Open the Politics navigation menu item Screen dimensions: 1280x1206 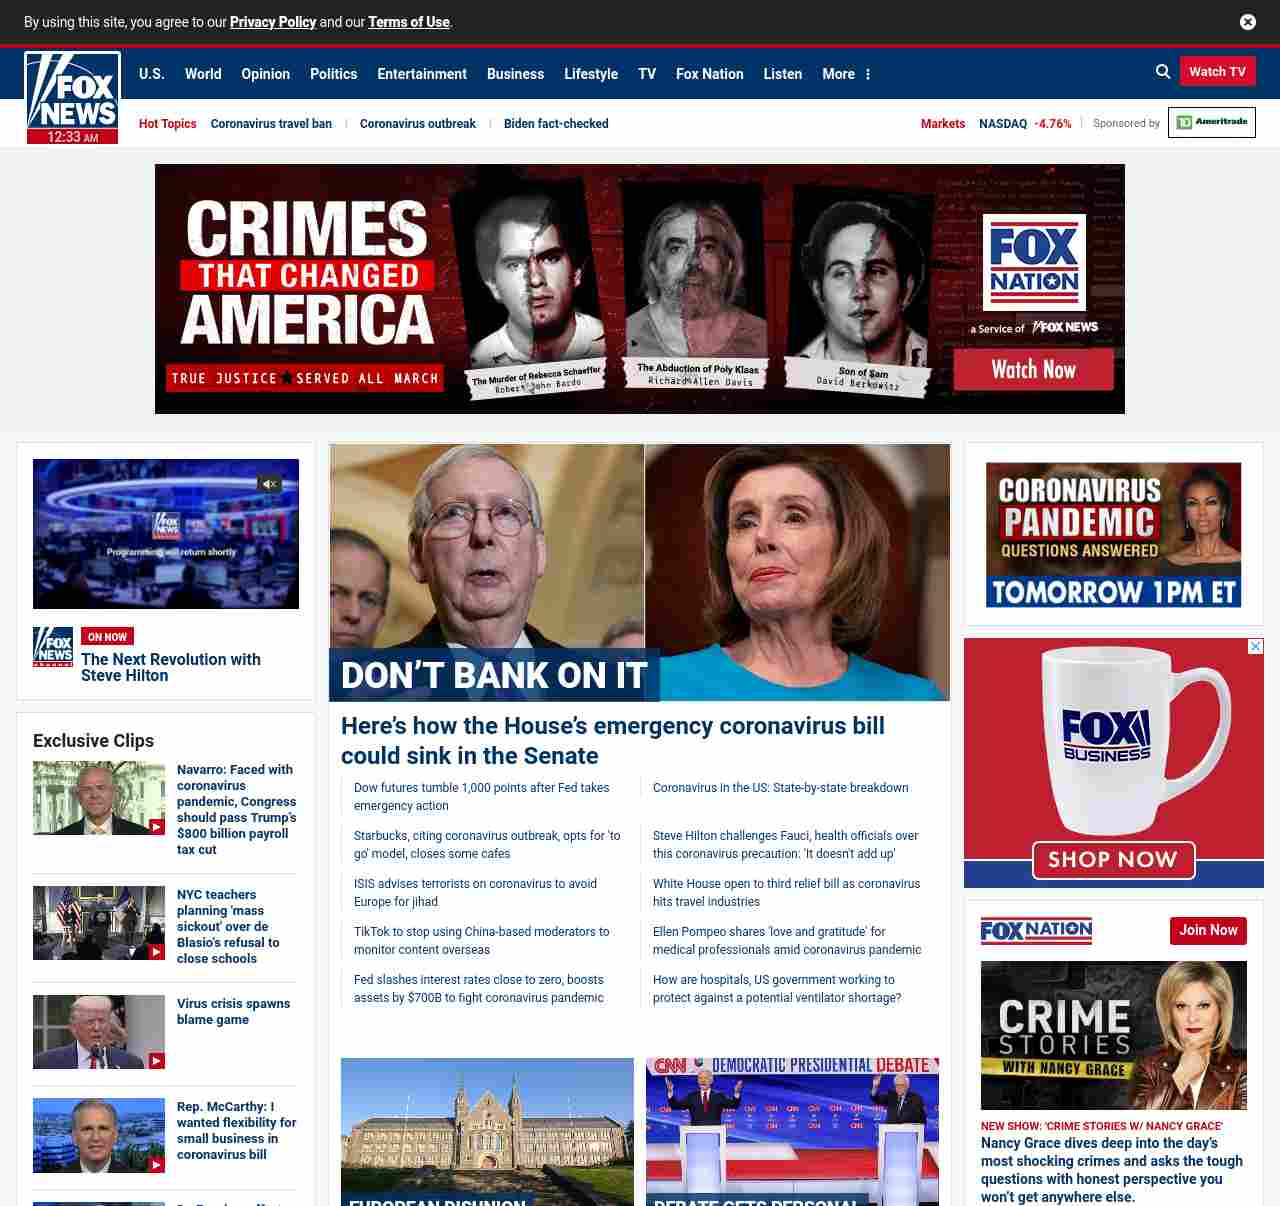[333, 74]
